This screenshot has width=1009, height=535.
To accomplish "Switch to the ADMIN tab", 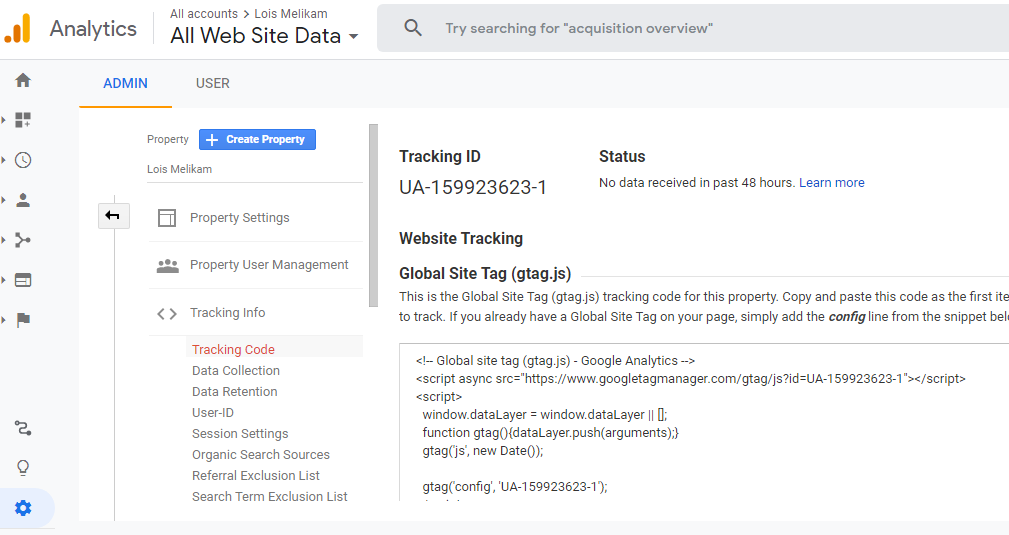I will pyautogui.click(x=125, y=83).
